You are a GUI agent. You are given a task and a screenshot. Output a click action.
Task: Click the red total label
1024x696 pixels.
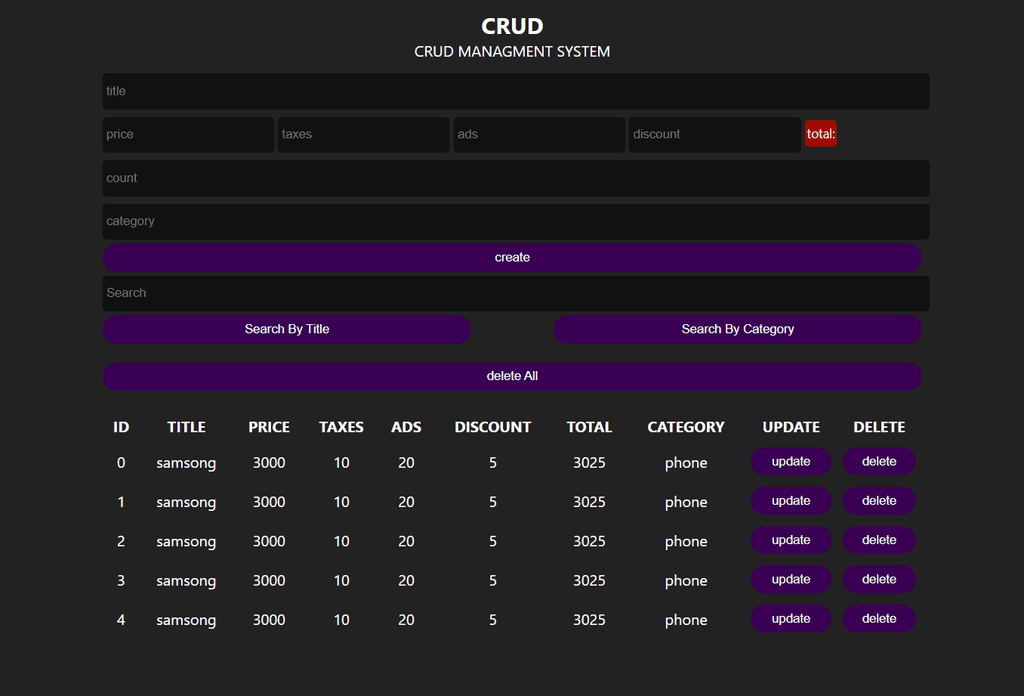point(821,134)
